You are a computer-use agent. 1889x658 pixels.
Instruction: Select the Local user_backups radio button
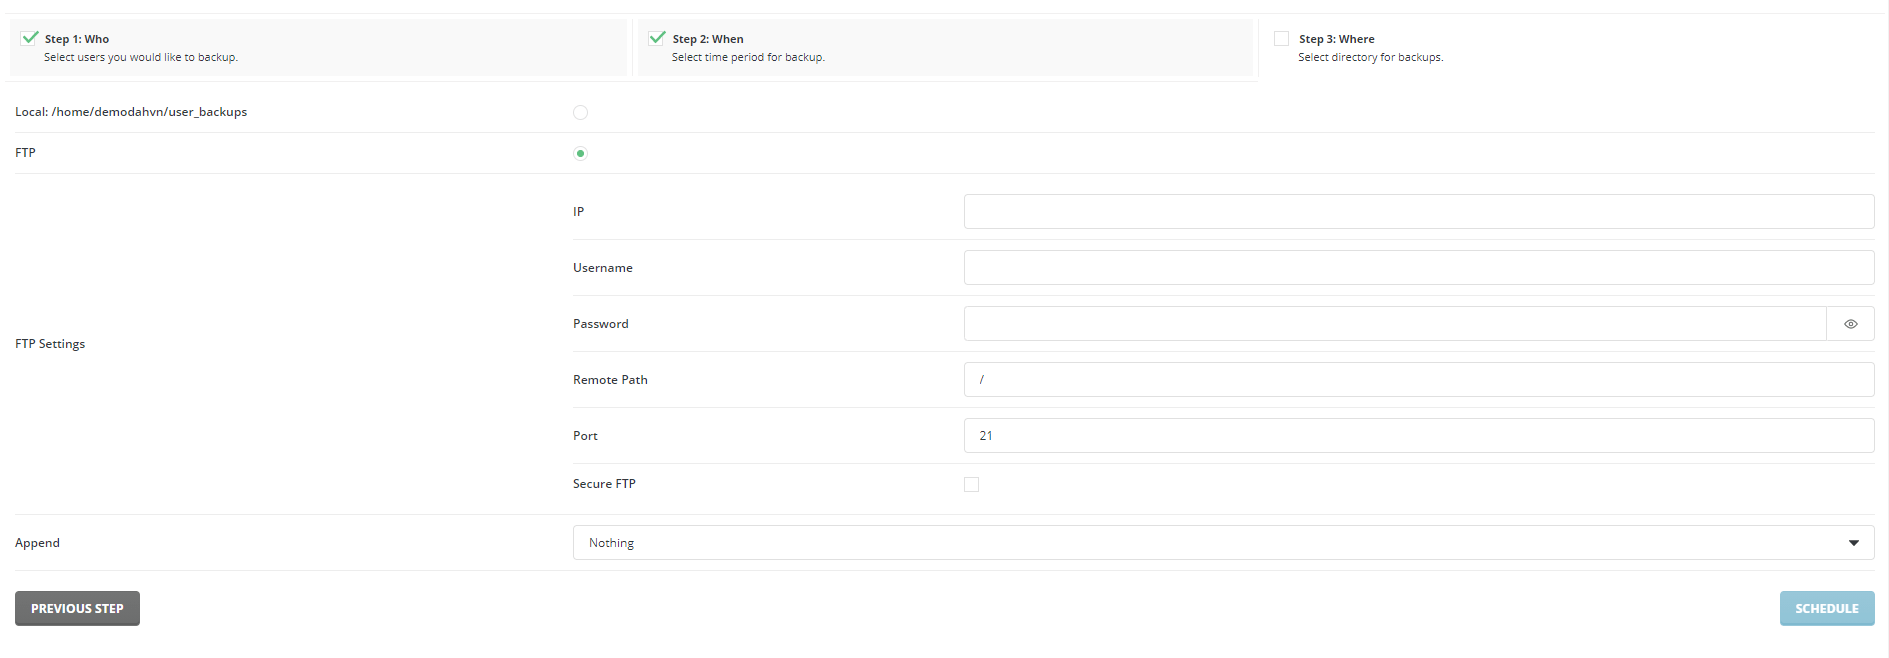pyautogui.click(x=580, y=112)
